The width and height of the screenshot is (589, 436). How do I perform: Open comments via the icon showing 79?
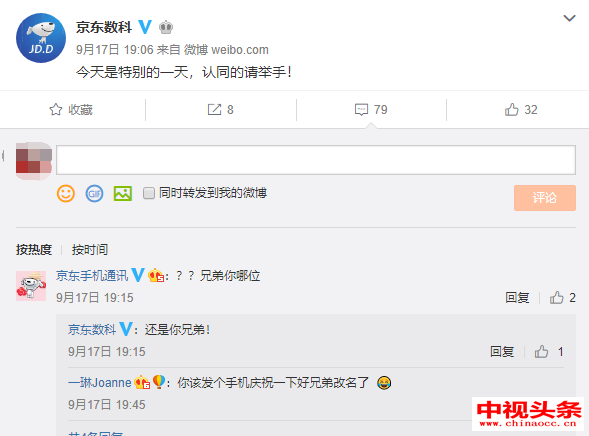pos(371,110)
